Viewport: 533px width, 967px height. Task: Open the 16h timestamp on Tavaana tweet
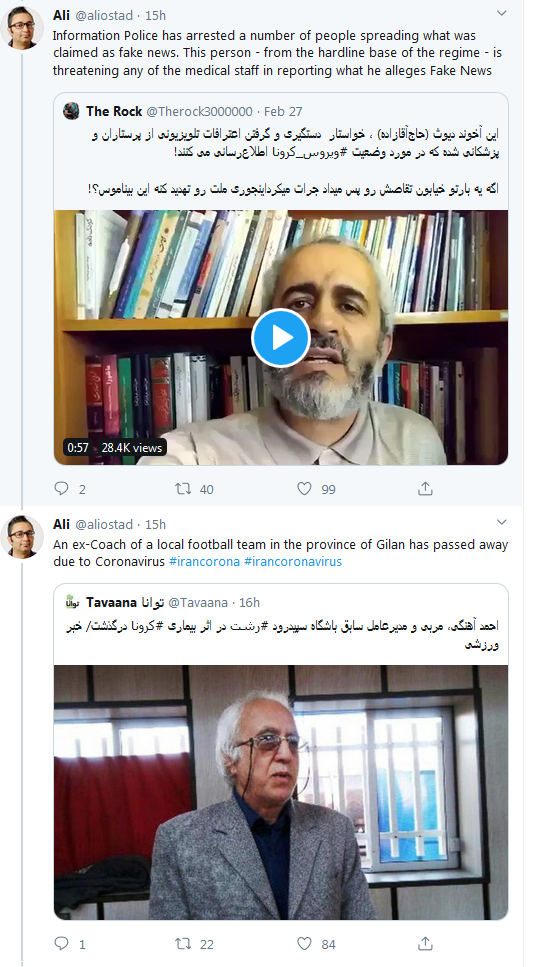pos(250,602)
